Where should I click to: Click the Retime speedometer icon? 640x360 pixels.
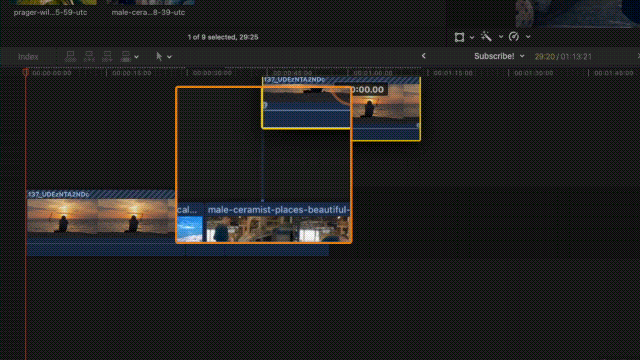(514, 37)
